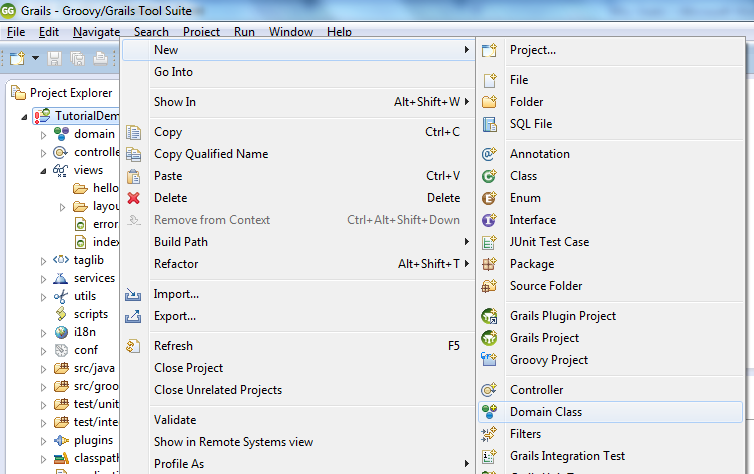Click the Annotation icon in New submenu

[x=489, y=154]
